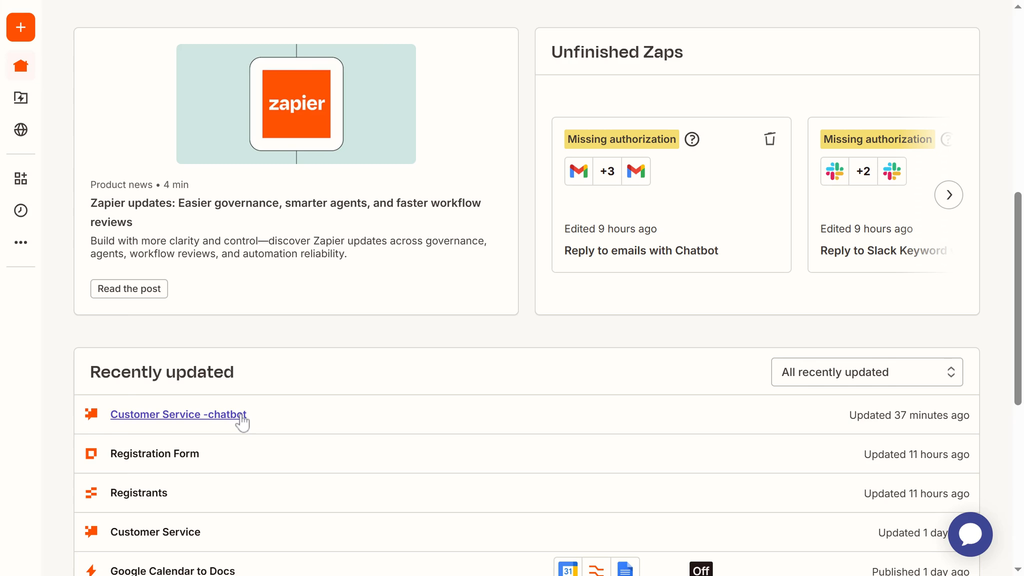This screenshot has height=576, width=1024.
Task: Click the Zapier logo banner image
Action: point(296,104)
